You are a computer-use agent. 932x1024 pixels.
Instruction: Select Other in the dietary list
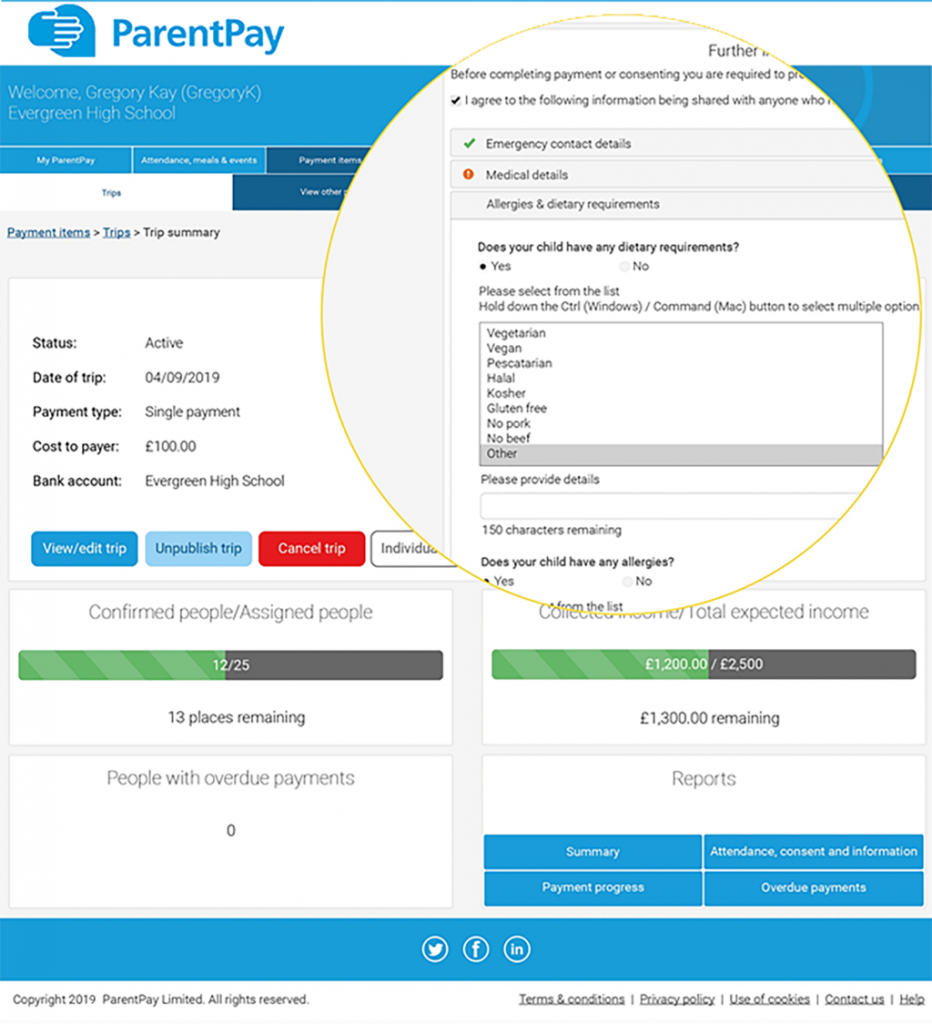[681, 454]
